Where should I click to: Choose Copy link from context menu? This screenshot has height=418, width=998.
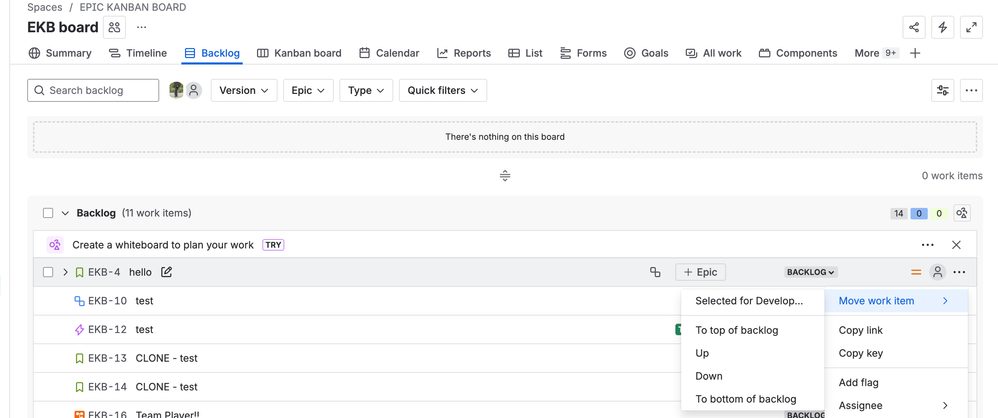[x=896, y=330]
